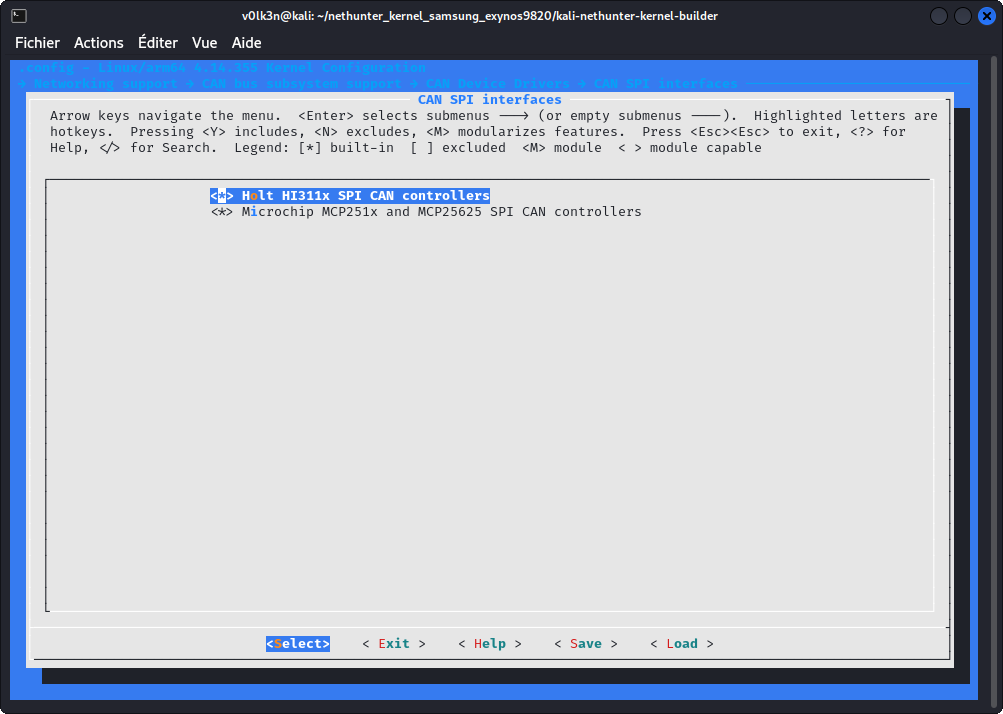Open the Vue menu
The image size is (1003, 714).
204,43
